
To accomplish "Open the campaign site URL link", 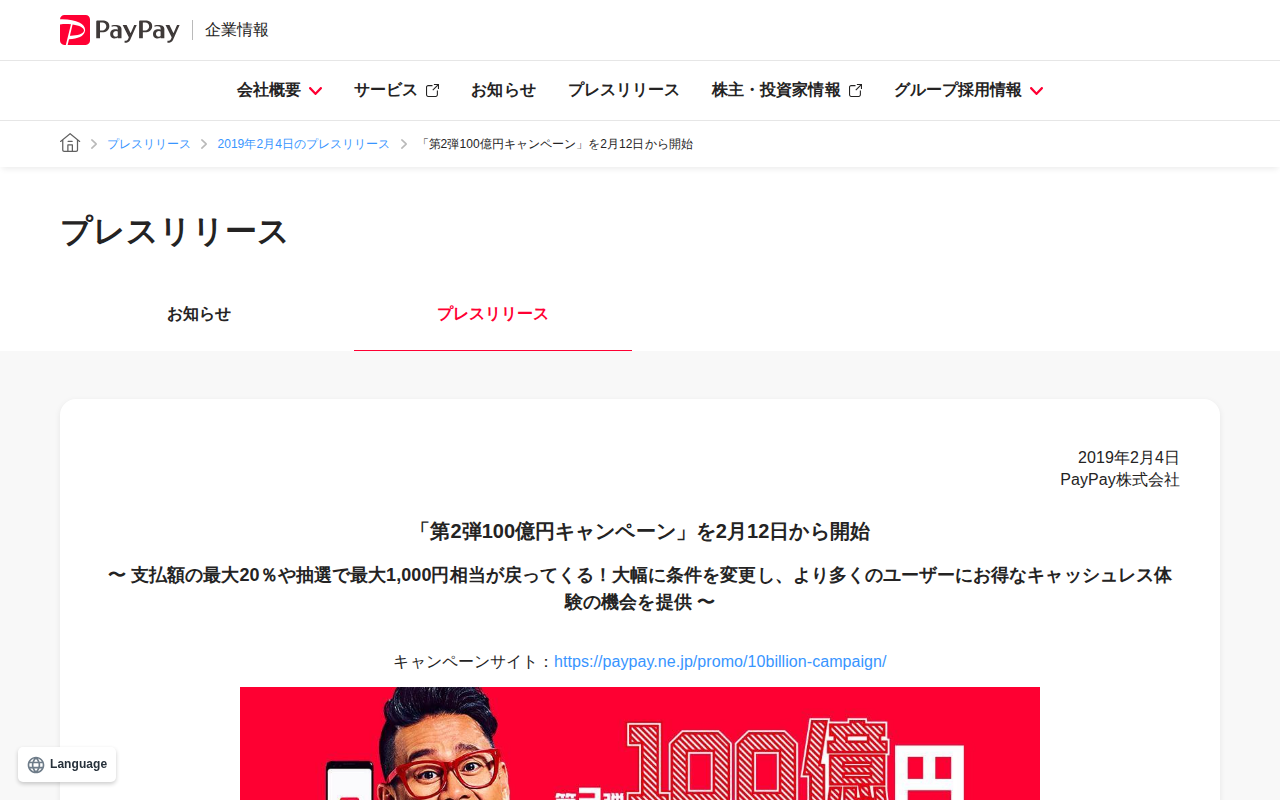I will coord(720,662).
